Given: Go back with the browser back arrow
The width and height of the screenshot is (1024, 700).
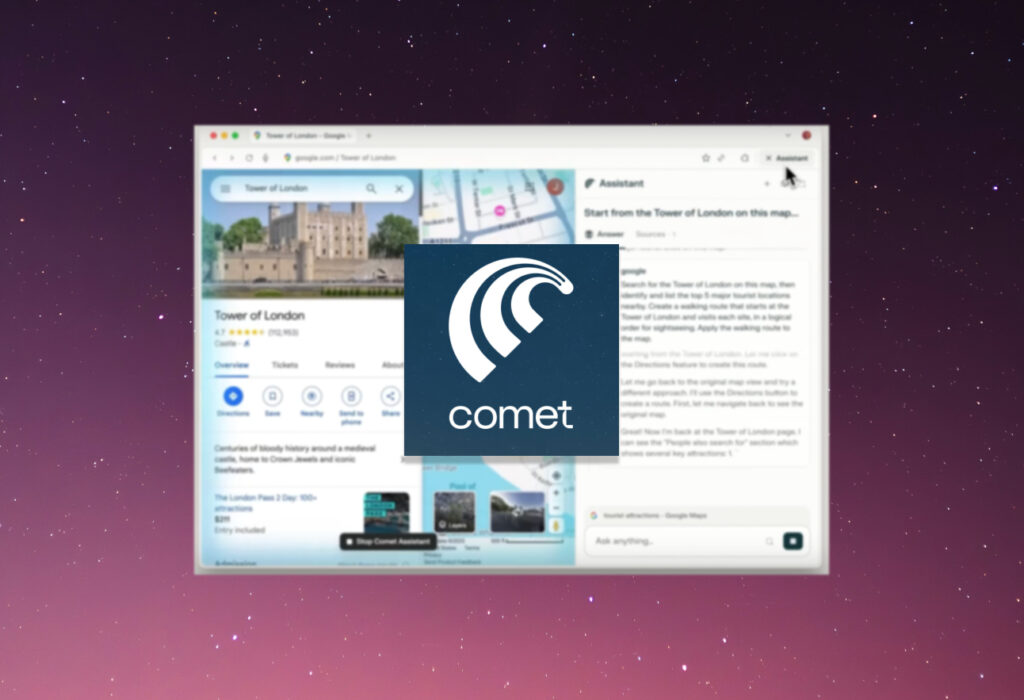Looking at the screenshot, I should coord(215,158).
